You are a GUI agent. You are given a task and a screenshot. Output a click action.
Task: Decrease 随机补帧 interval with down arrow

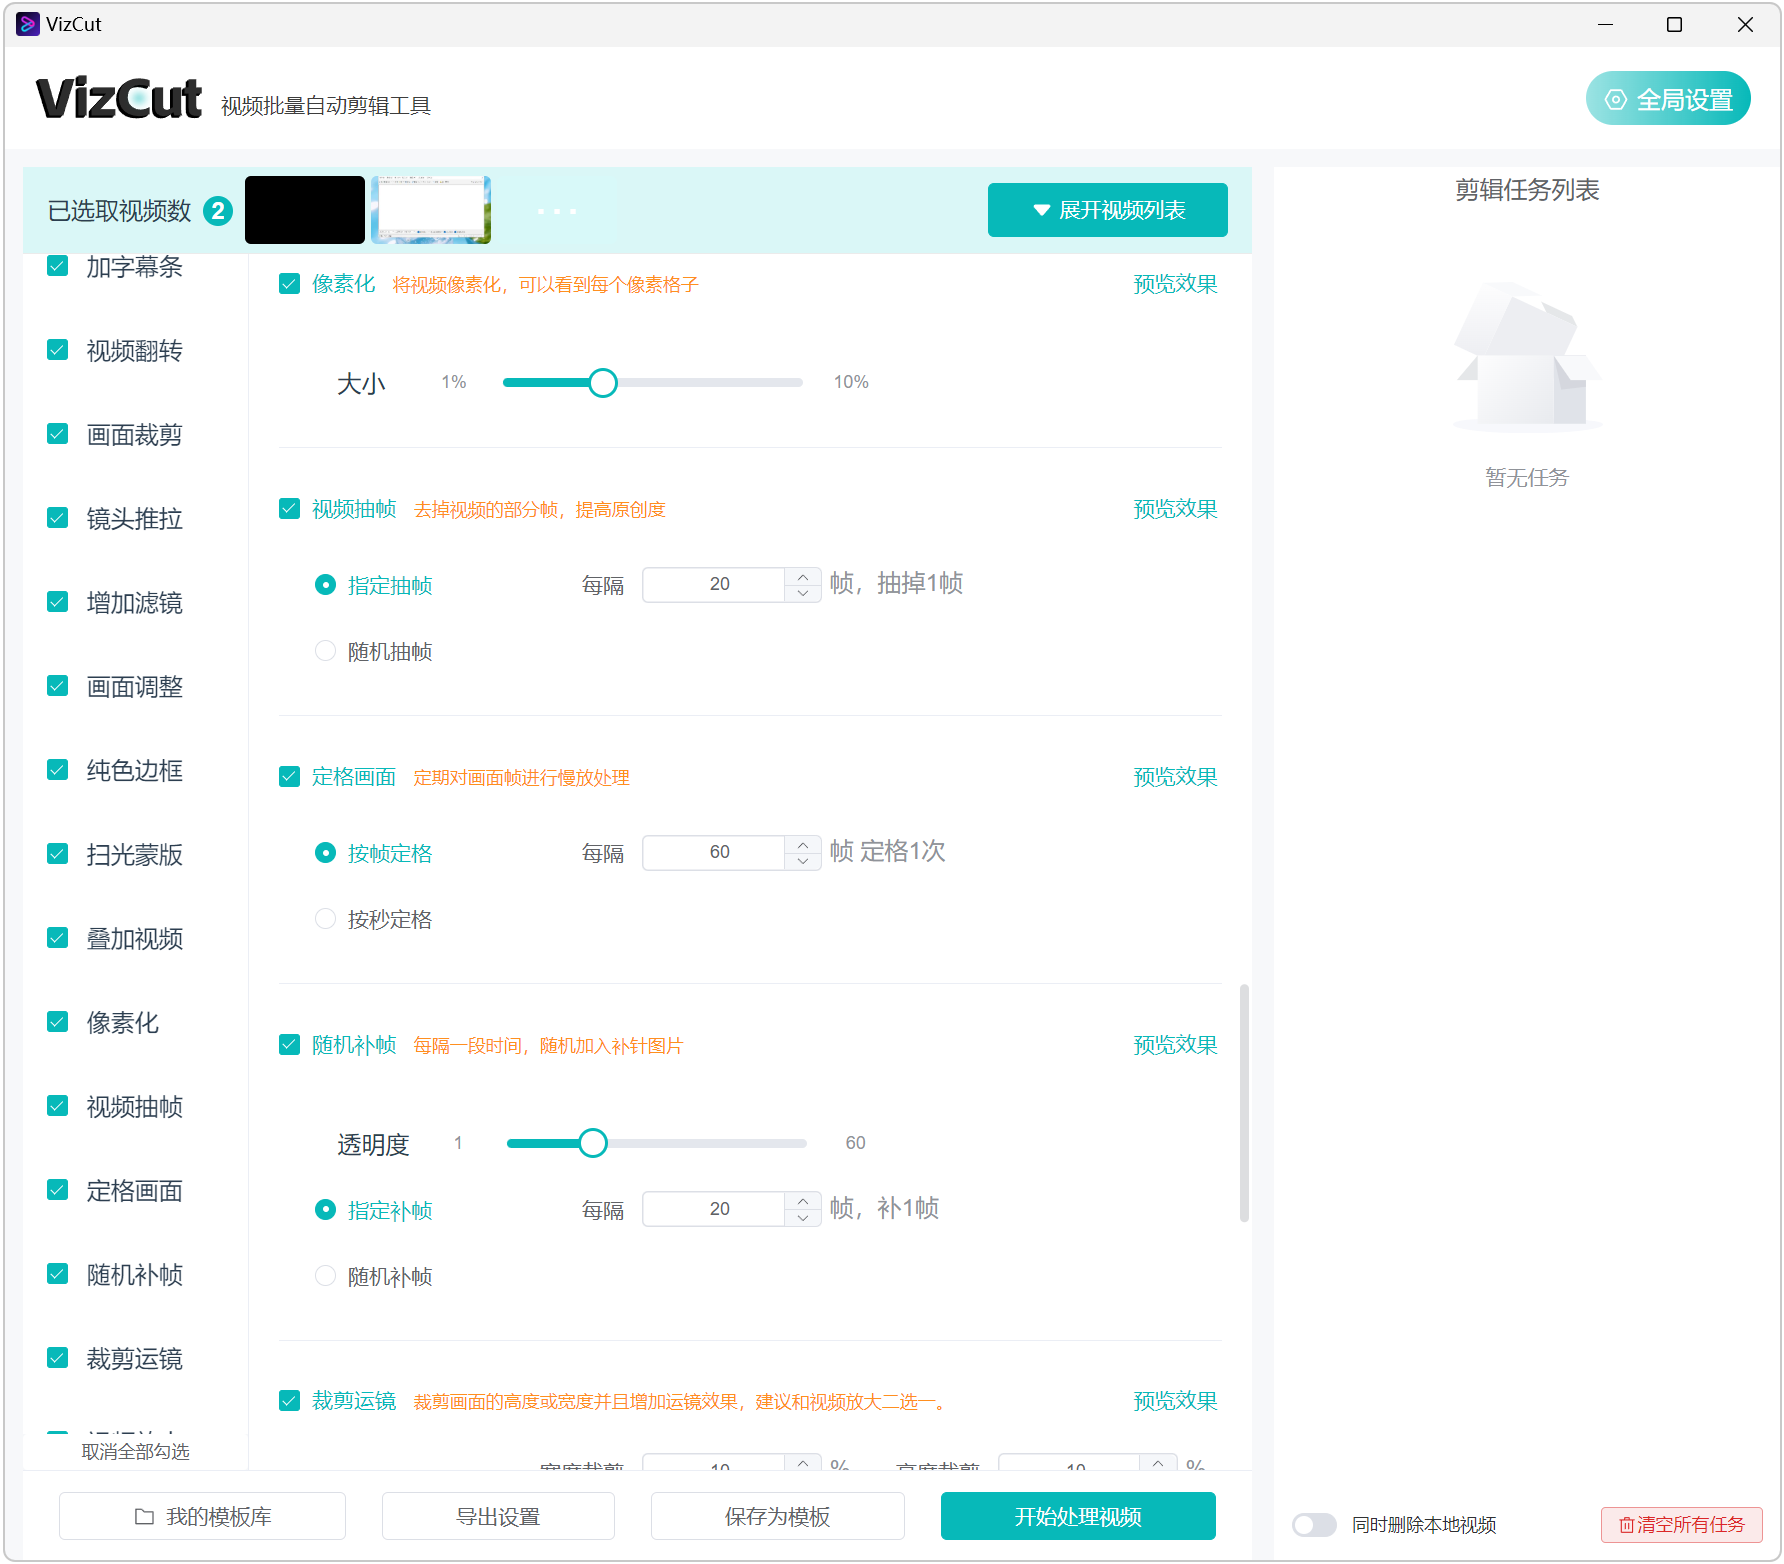click(803, 1218)
